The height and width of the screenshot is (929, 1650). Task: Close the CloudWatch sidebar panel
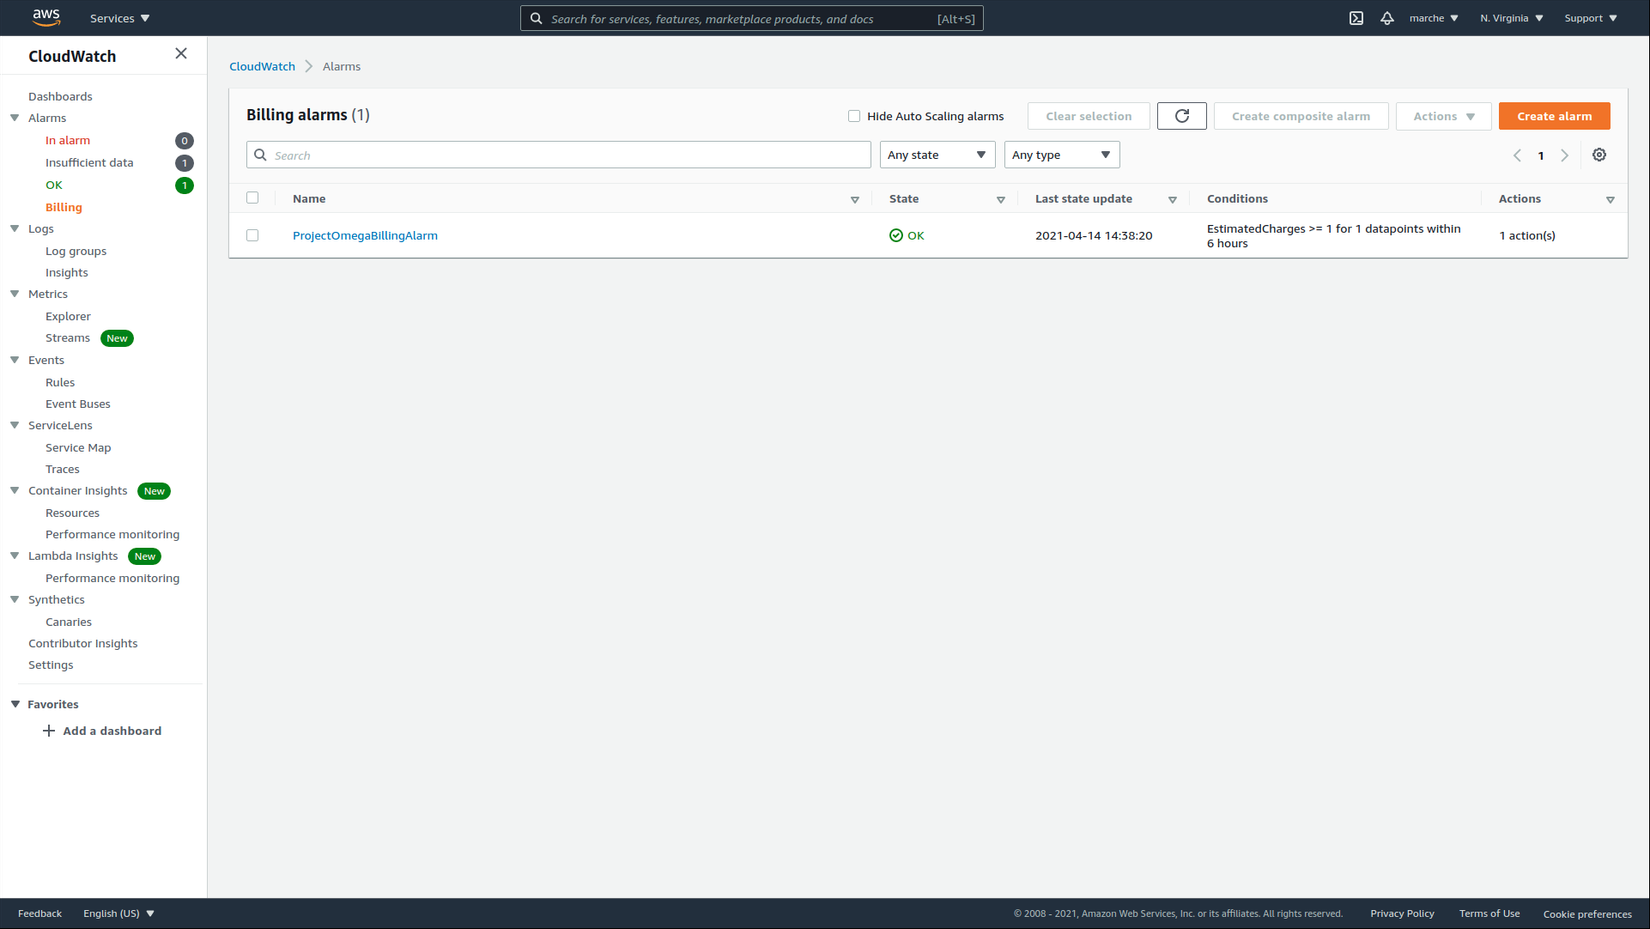[181, 54]
